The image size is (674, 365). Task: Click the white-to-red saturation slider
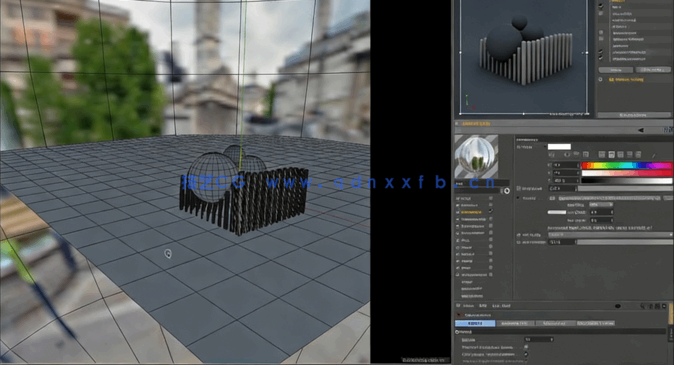point(626,173)
